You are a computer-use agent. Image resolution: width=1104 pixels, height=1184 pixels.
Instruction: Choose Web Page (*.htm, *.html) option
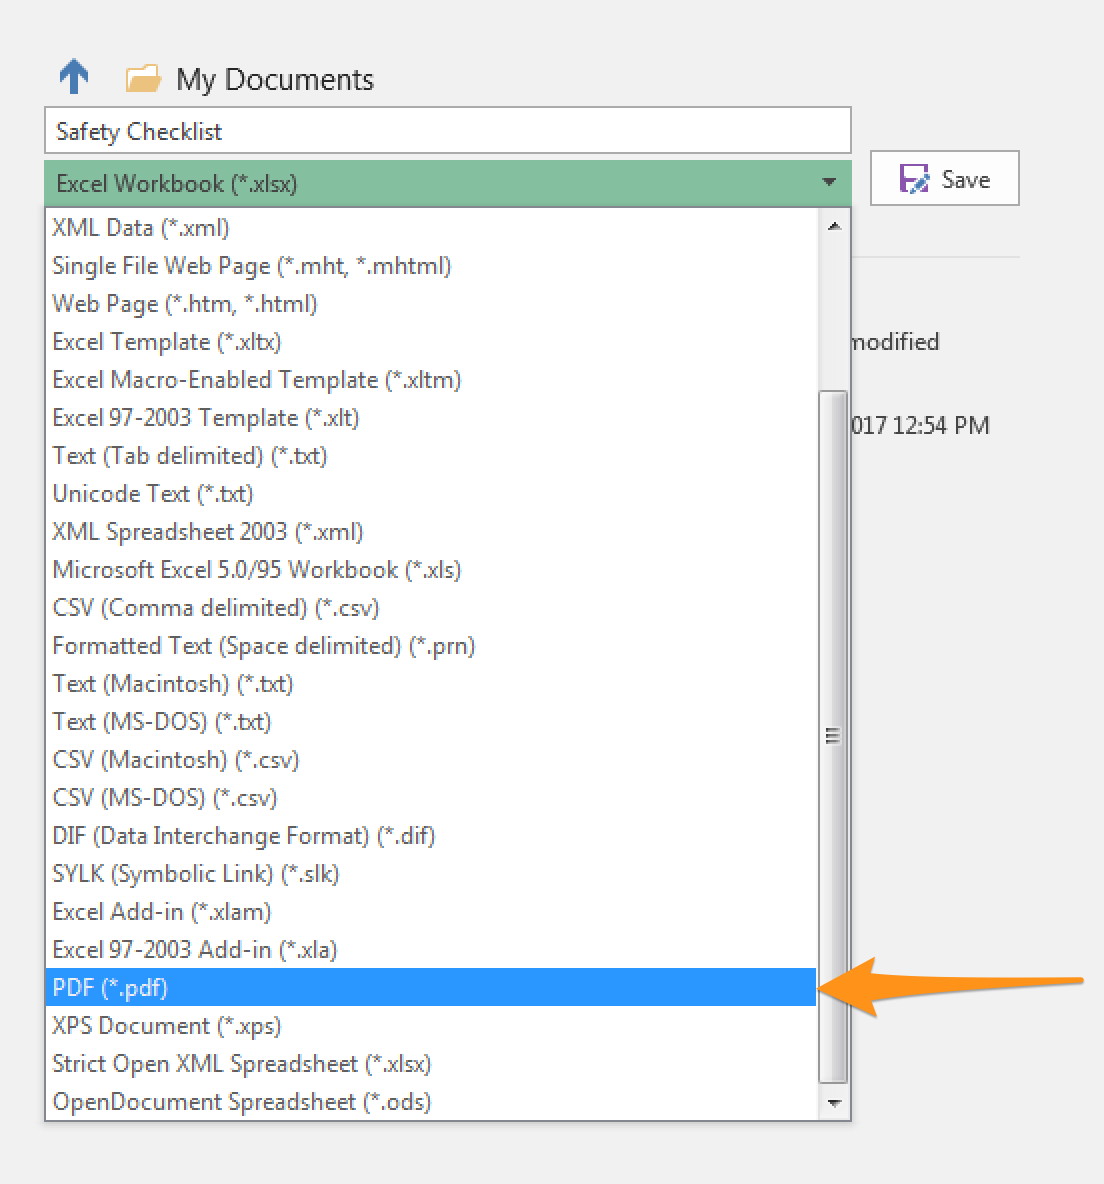[185, 304]
